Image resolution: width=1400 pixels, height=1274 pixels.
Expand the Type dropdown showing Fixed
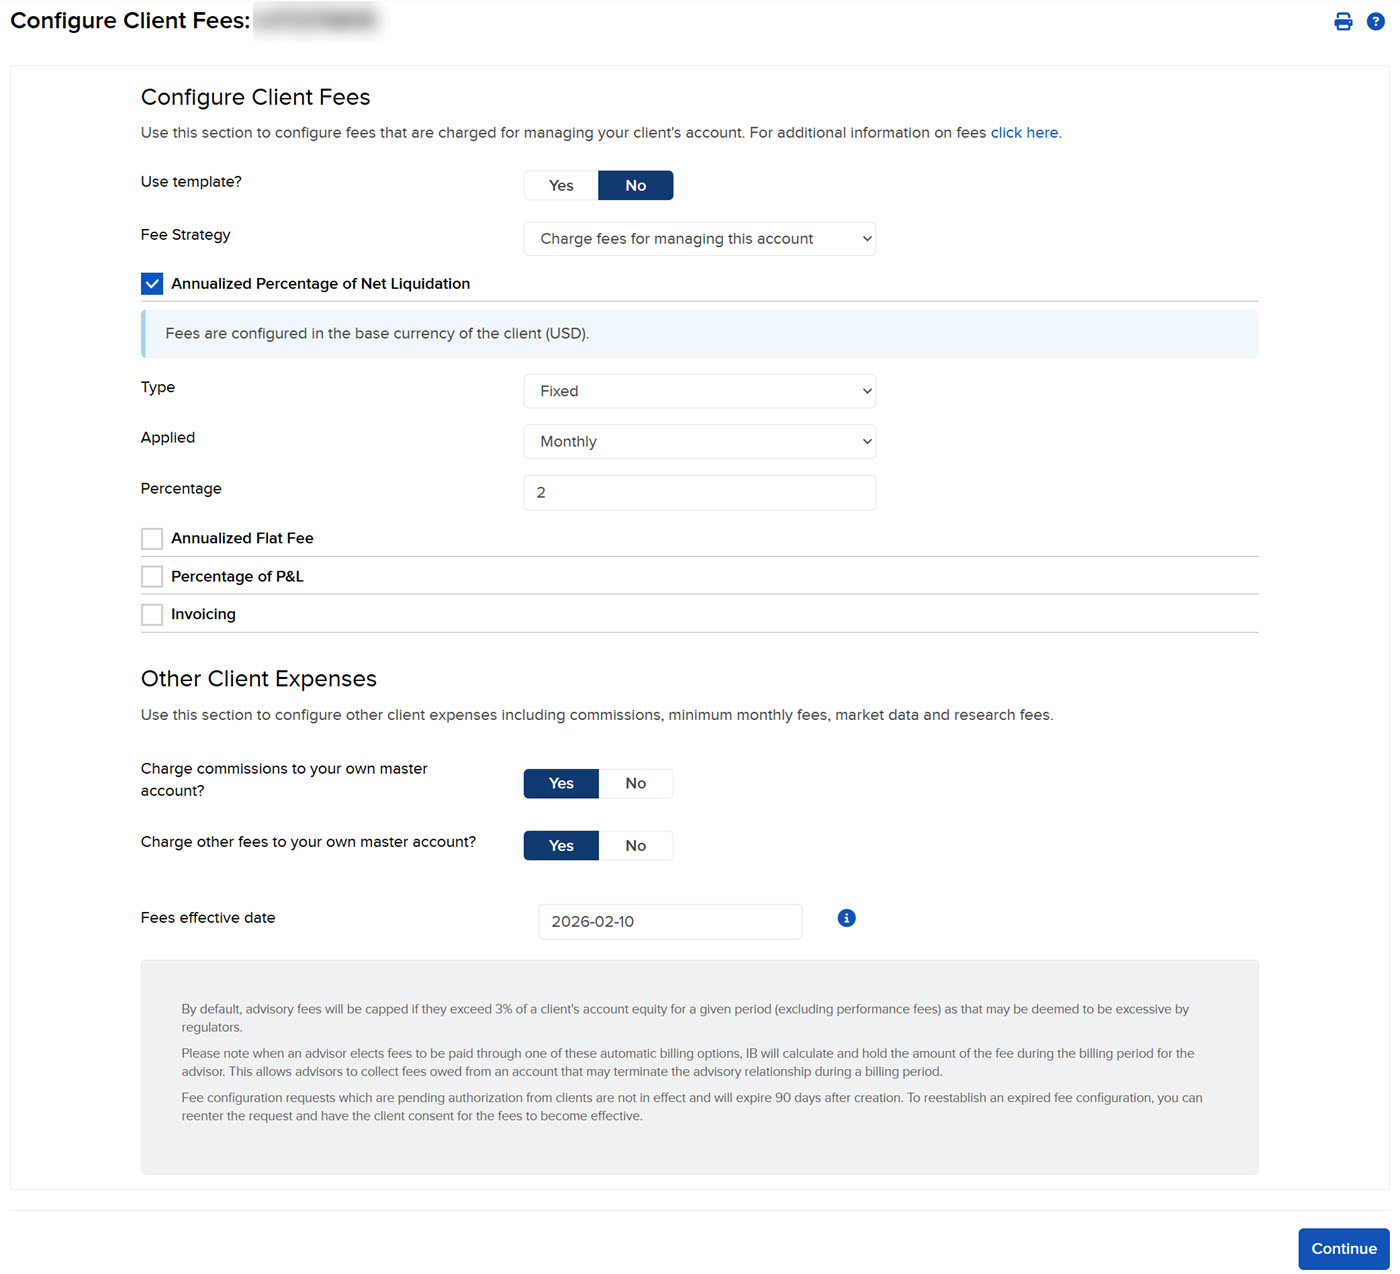pos(699,391)
